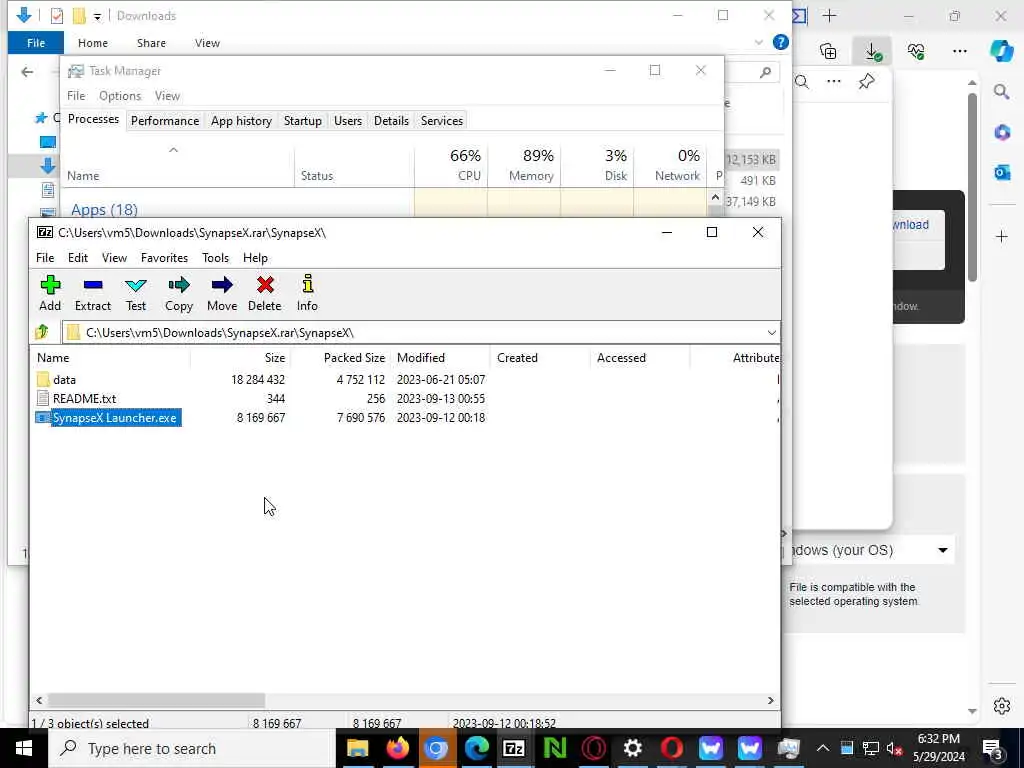The image size is (1024, 768).
Task: Open the File menu in 7-Zip
Action: (45, 258)
